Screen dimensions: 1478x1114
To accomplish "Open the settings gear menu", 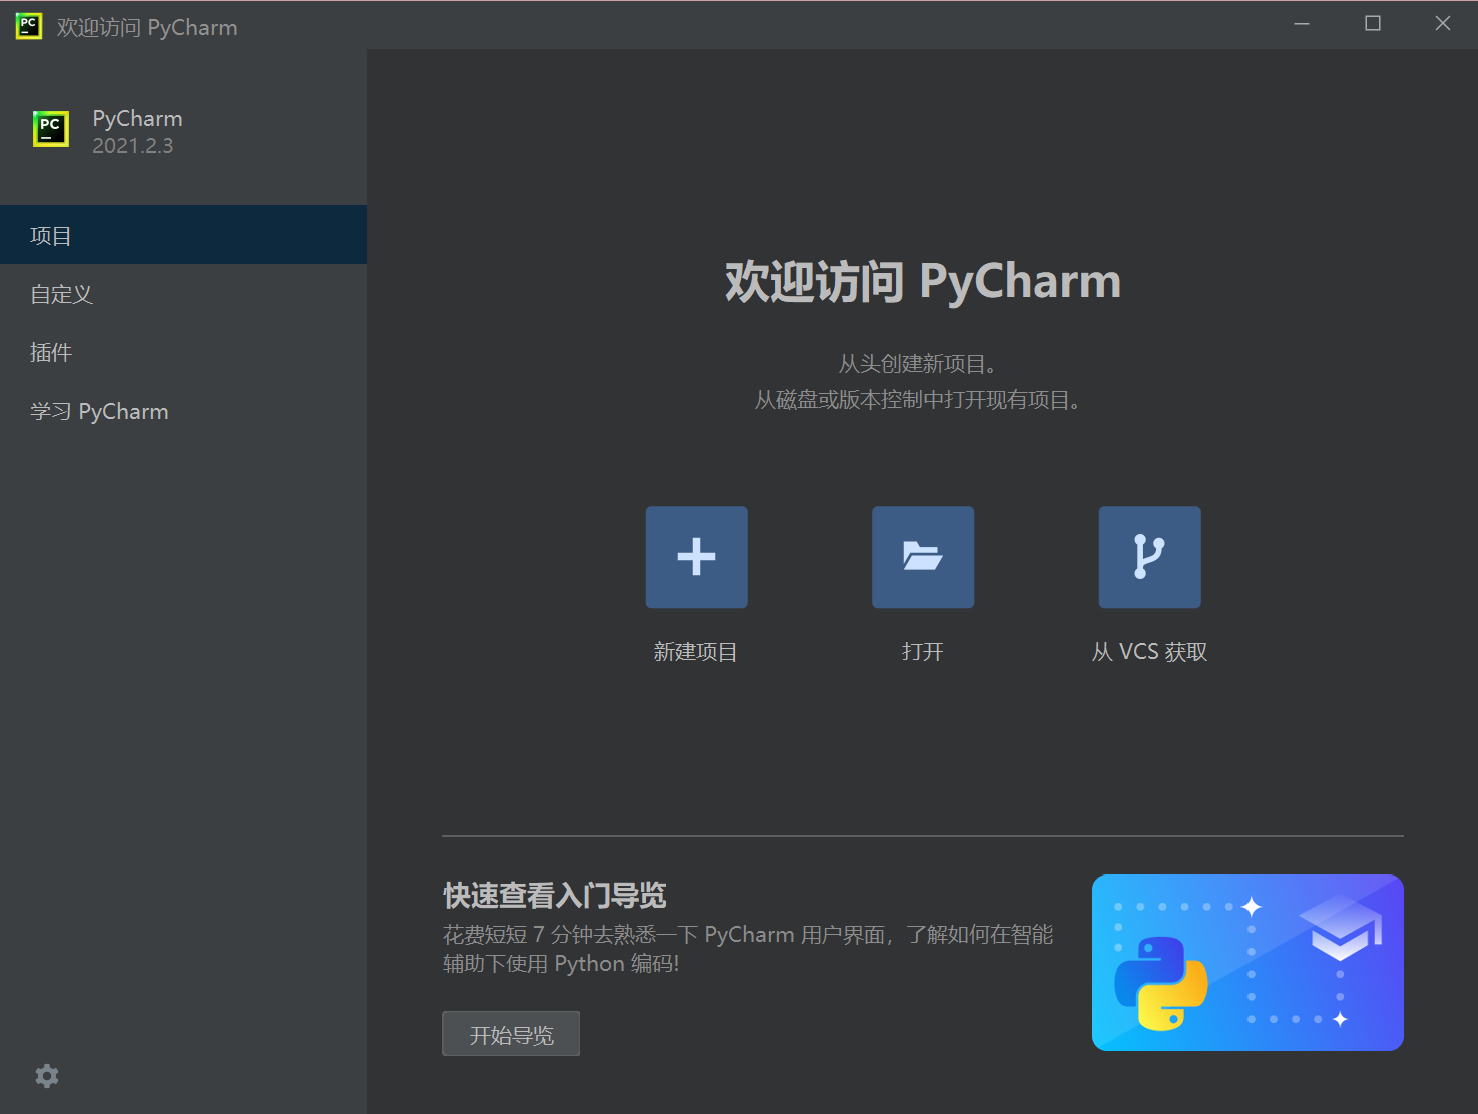I will tap(47, 1076).
